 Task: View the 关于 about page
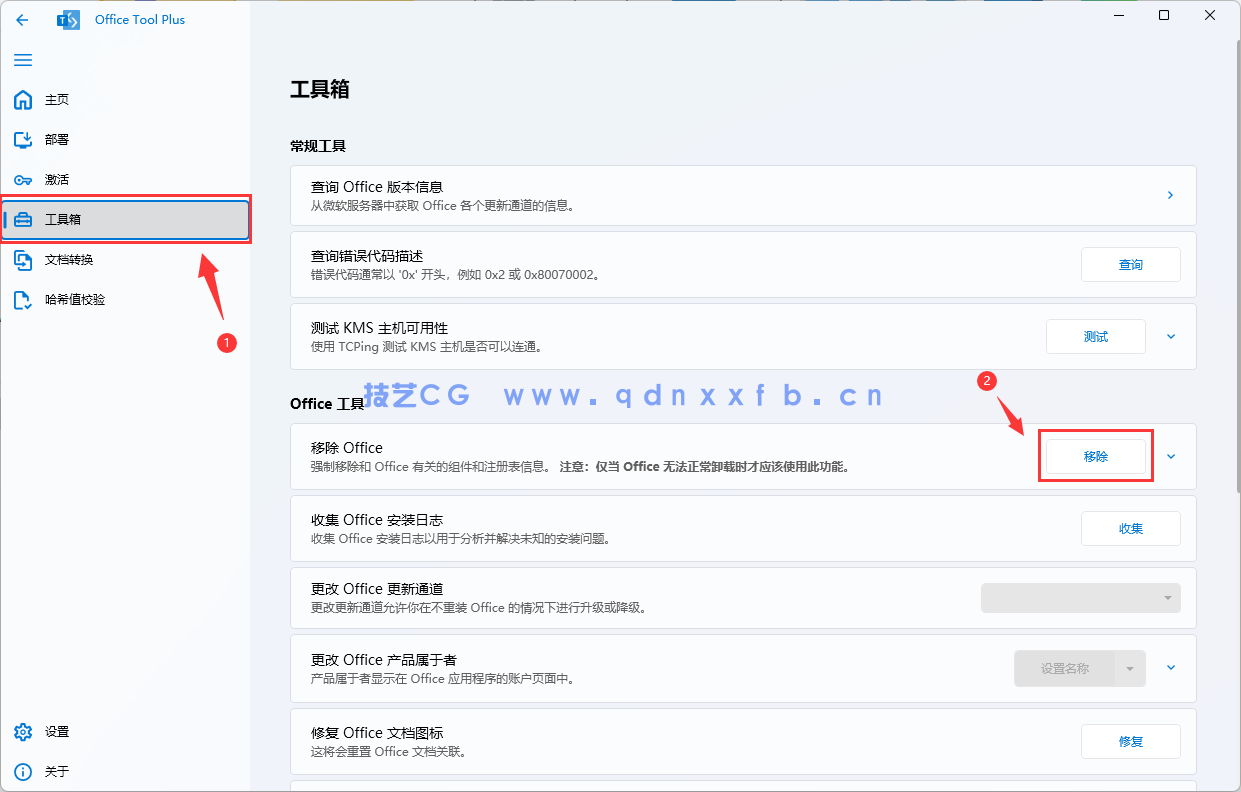(x=57, y=771)
